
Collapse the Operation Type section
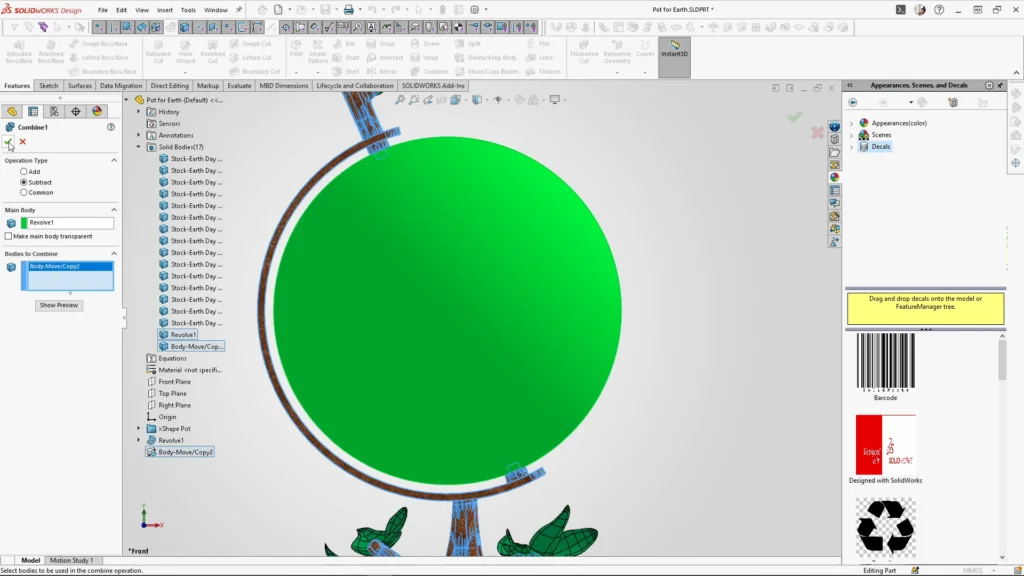click(114, 160)
